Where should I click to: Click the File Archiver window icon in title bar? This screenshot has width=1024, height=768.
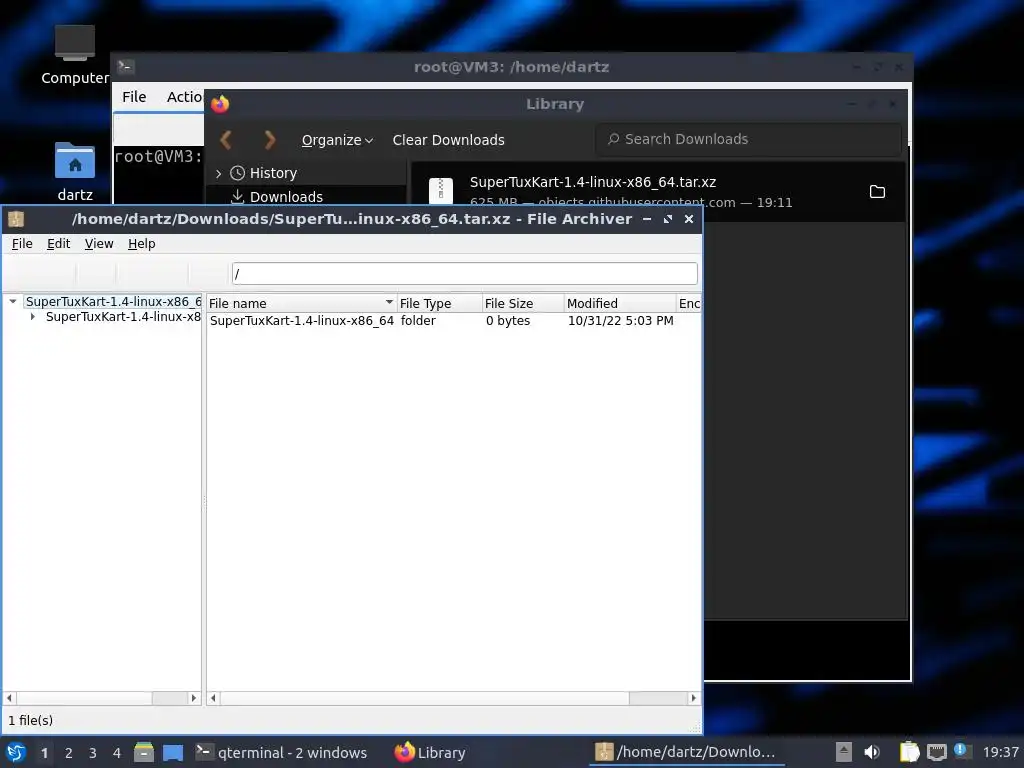[x=16, y=219]
